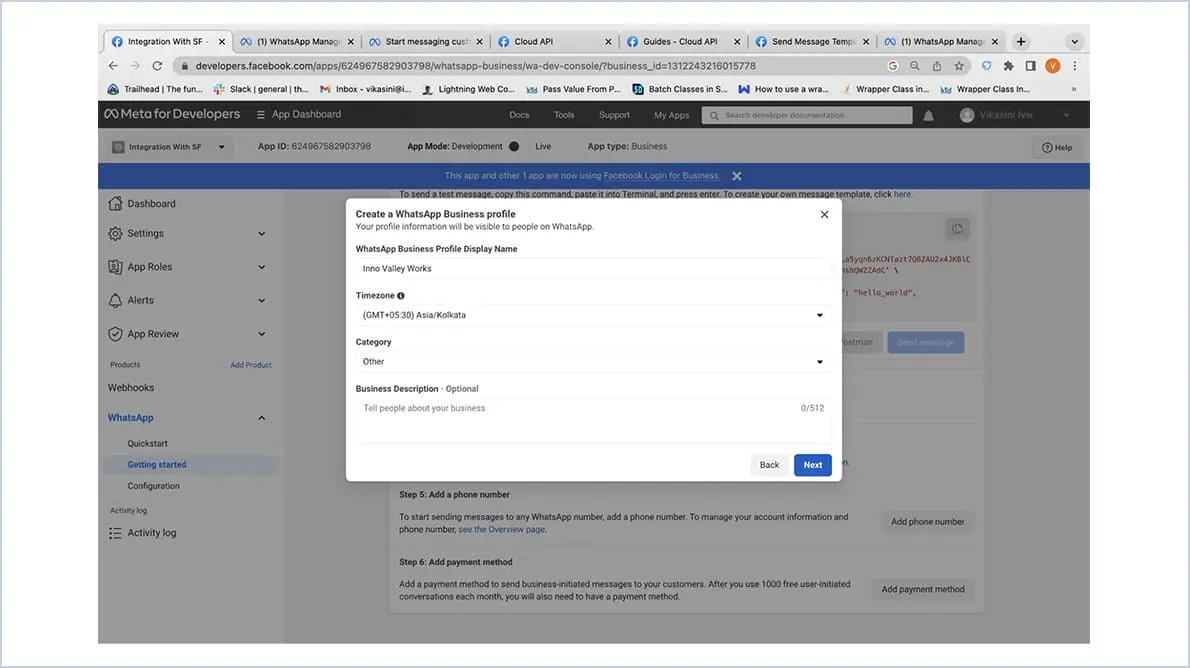This screenshot has height=668, width=1190.
Task: Open the Trailhead bookmark
Action: pyautogui.click(x=155, y=90)
